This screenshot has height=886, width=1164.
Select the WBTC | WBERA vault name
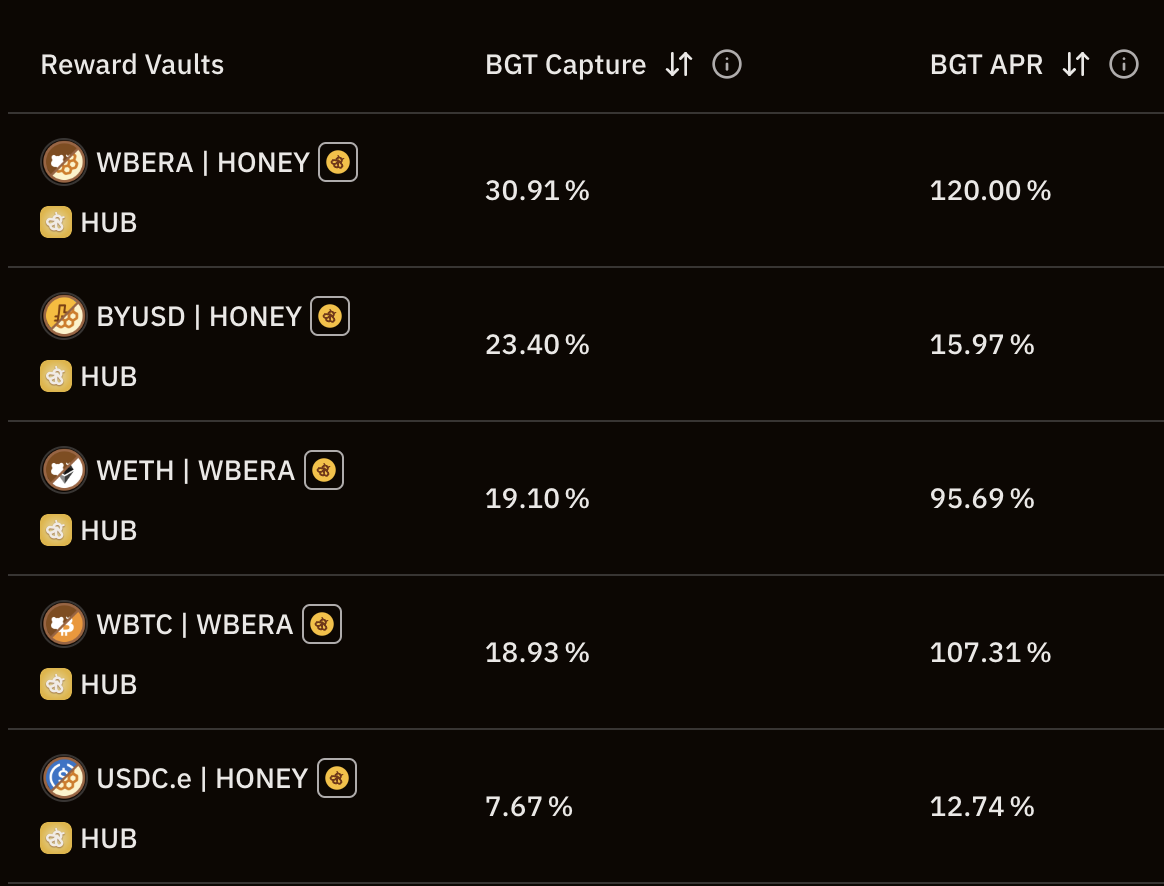point(195,625)
